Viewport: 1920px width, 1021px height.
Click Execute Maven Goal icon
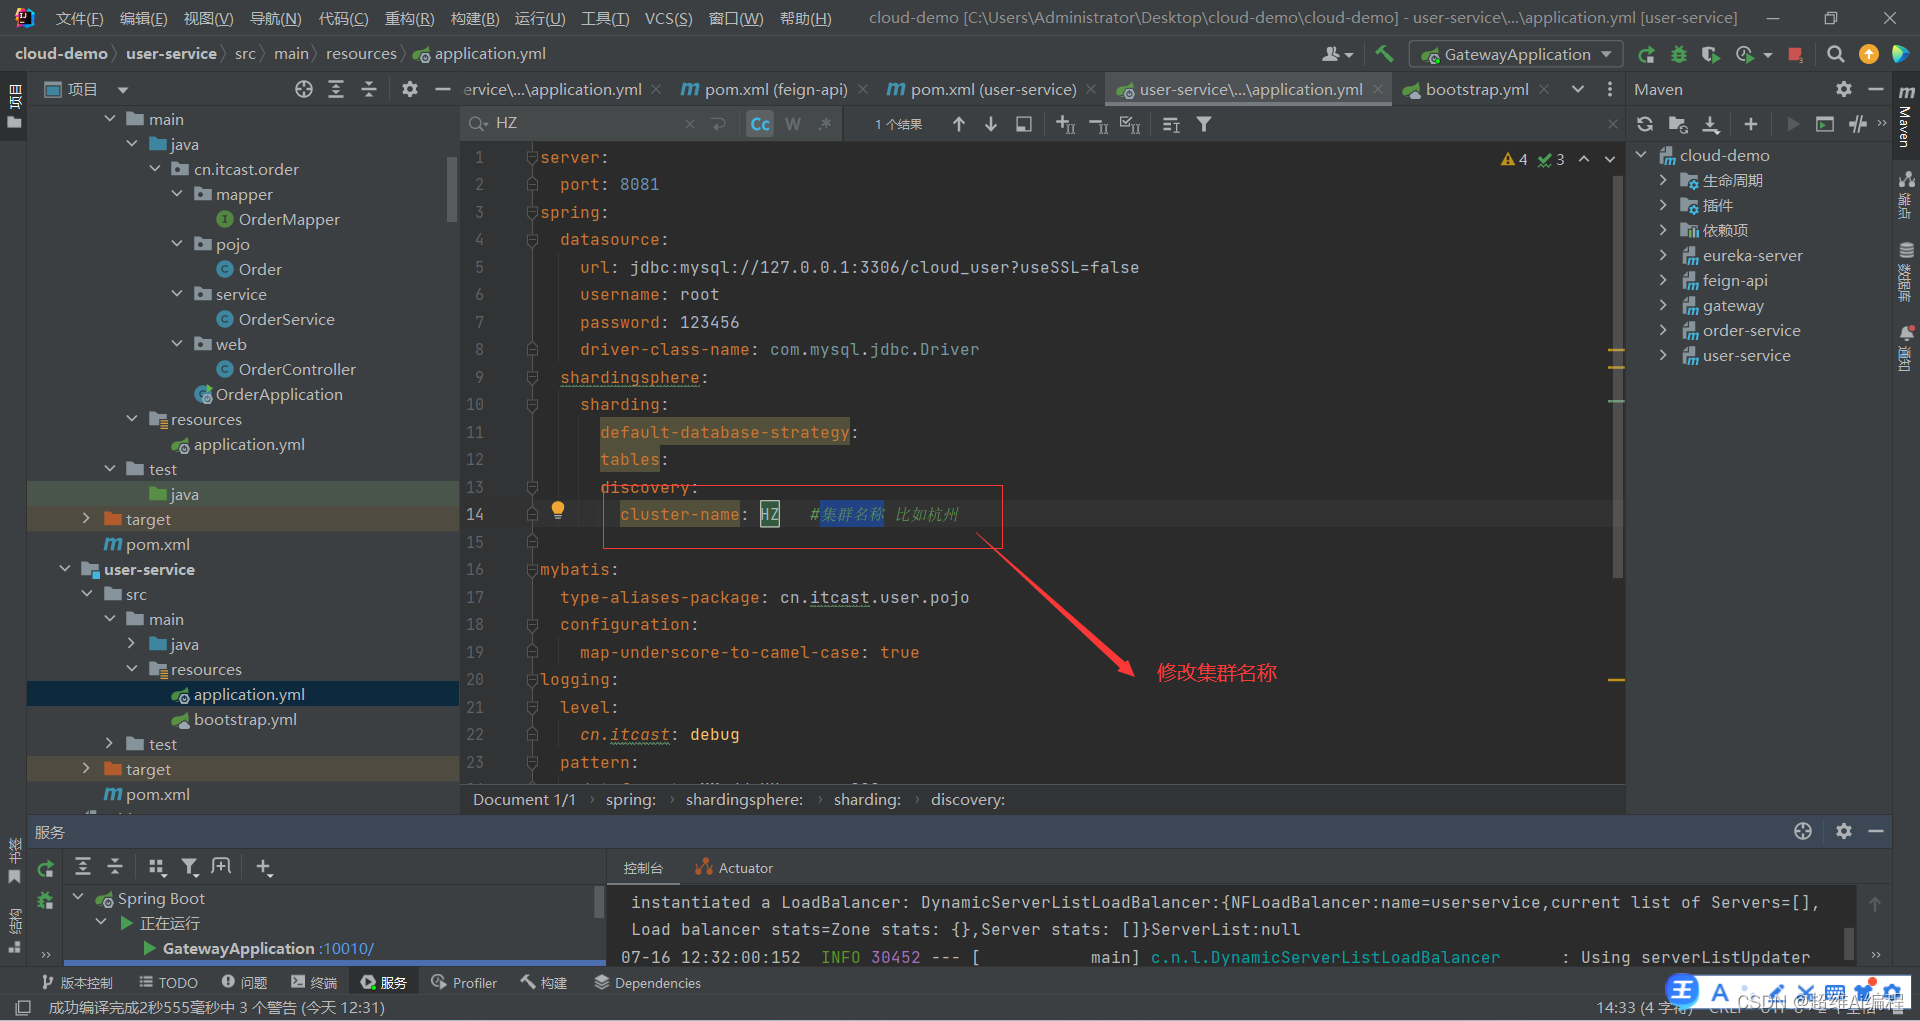click(1825, 124)
